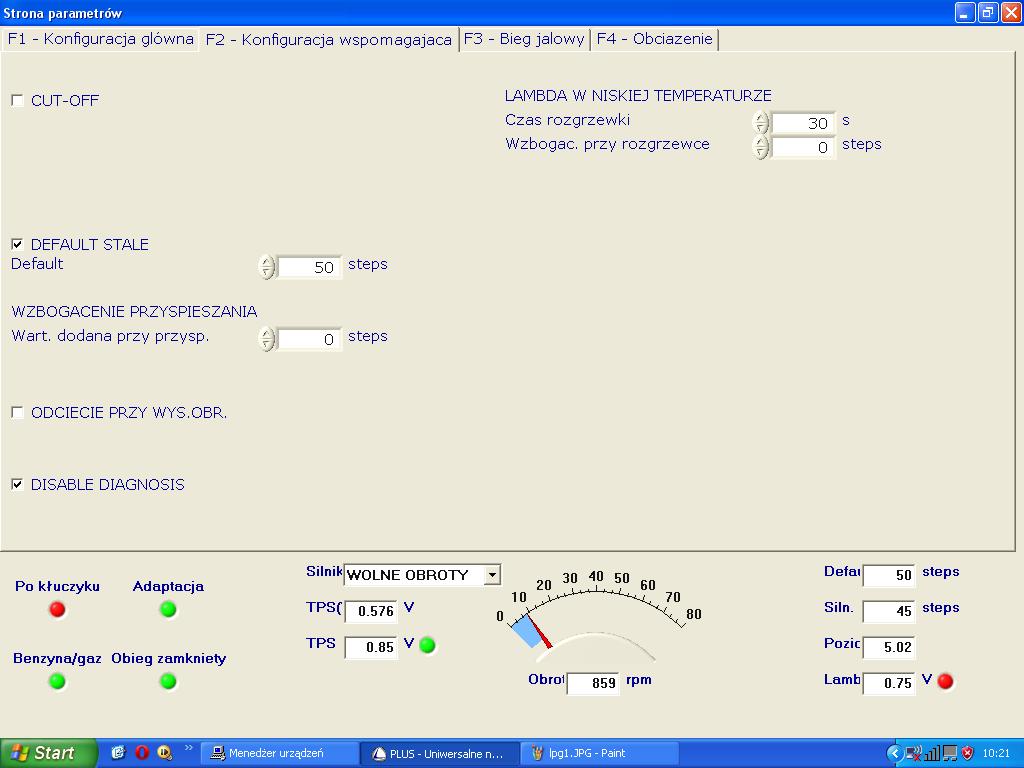Switch to Menedżer urządzeń taskbar window
This screenshot has width=1024, height=768.
(x=279, y=753)
